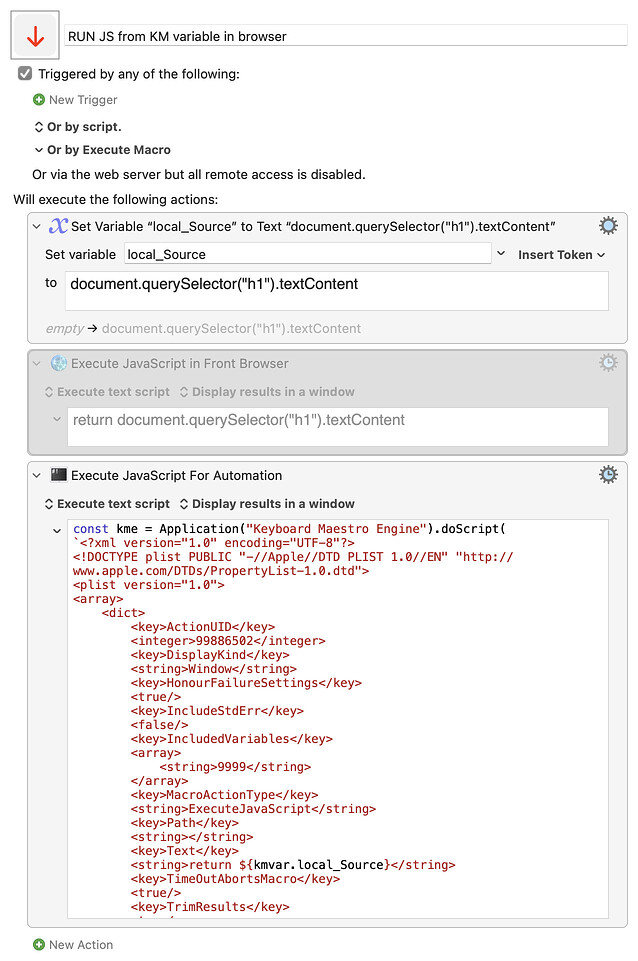Click the Execute JavaScript in Front Browser title

(180, 363)
